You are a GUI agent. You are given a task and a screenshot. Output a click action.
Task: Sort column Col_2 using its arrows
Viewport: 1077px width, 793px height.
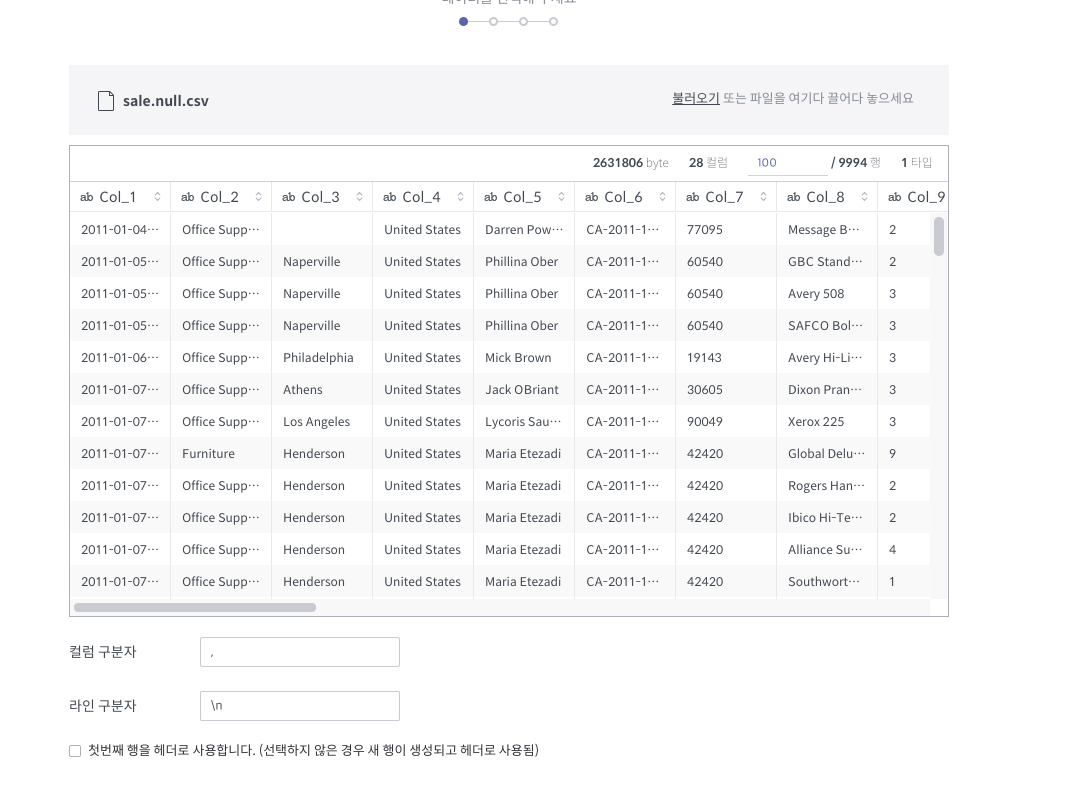[258, 197]
